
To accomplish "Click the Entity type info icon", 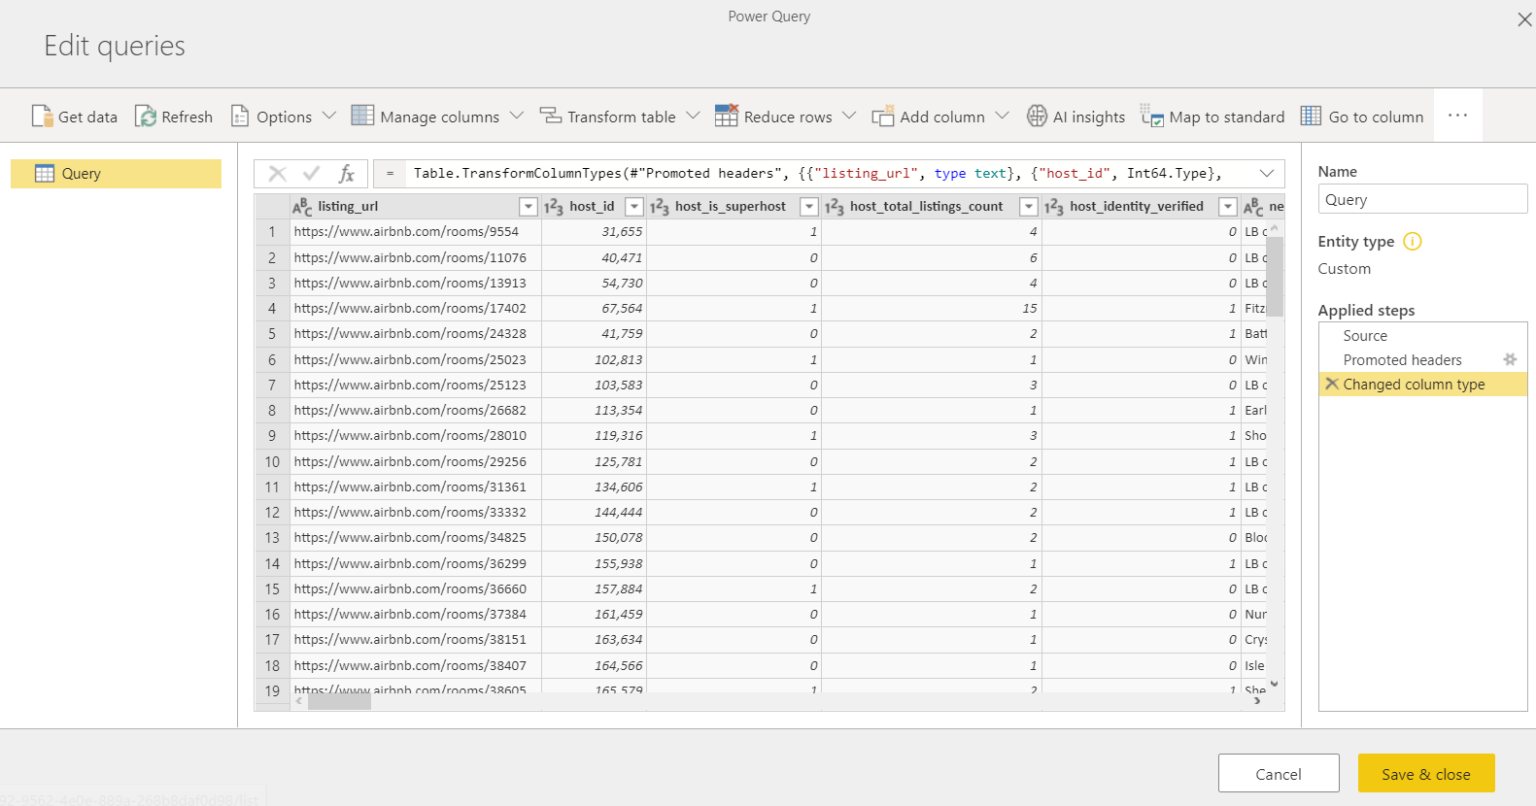I will coord(1411,241).
